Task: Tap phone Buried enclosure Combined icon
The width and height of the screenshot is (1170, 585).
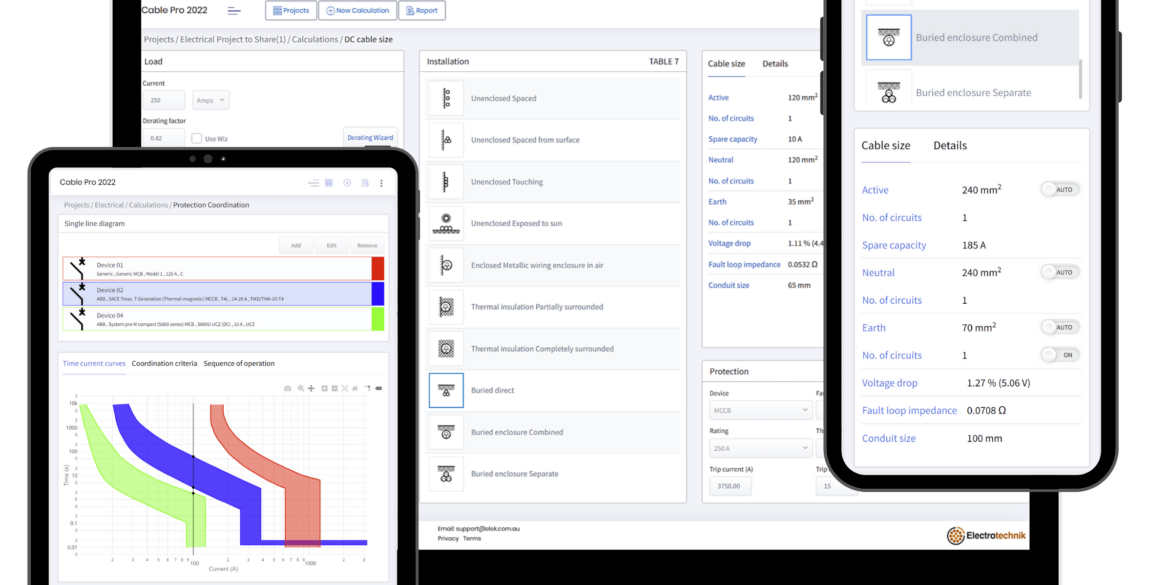Action: pos(889,37)
